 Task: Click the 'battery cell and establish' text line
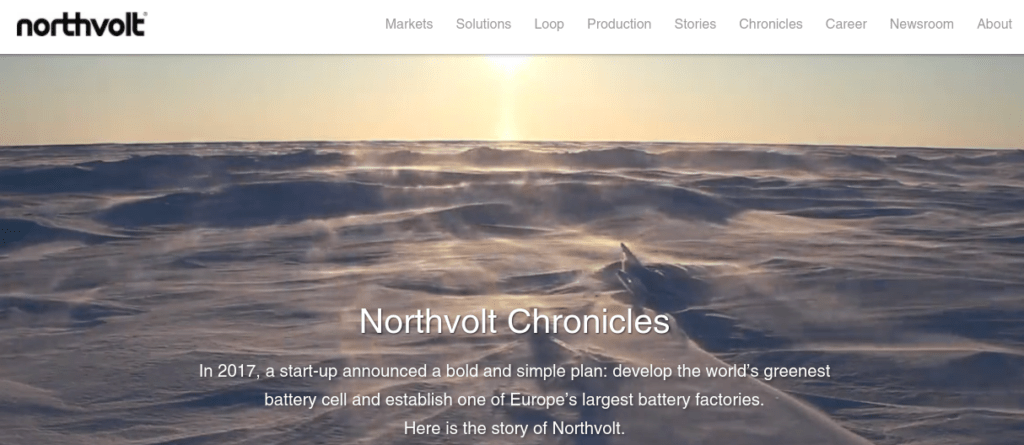pyautogui.click(x=514, y=400)
